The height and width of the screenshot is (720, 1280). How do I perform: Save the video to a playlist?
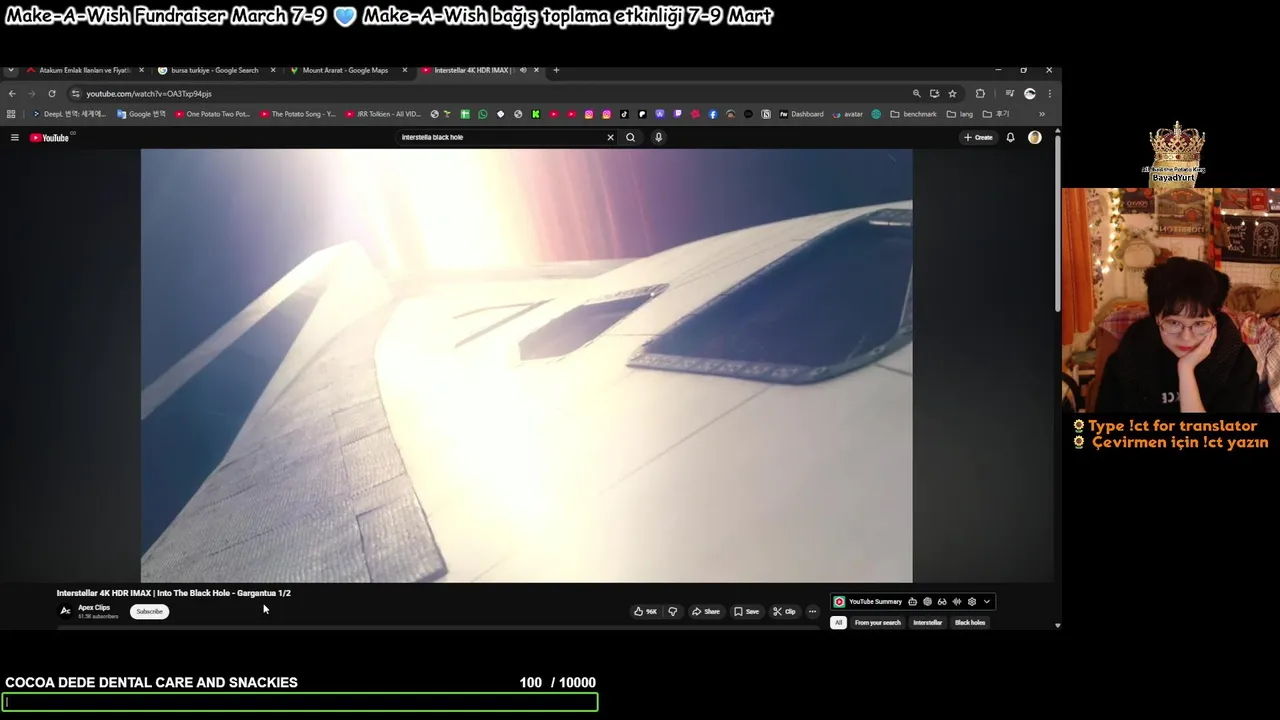click(746, 611)
